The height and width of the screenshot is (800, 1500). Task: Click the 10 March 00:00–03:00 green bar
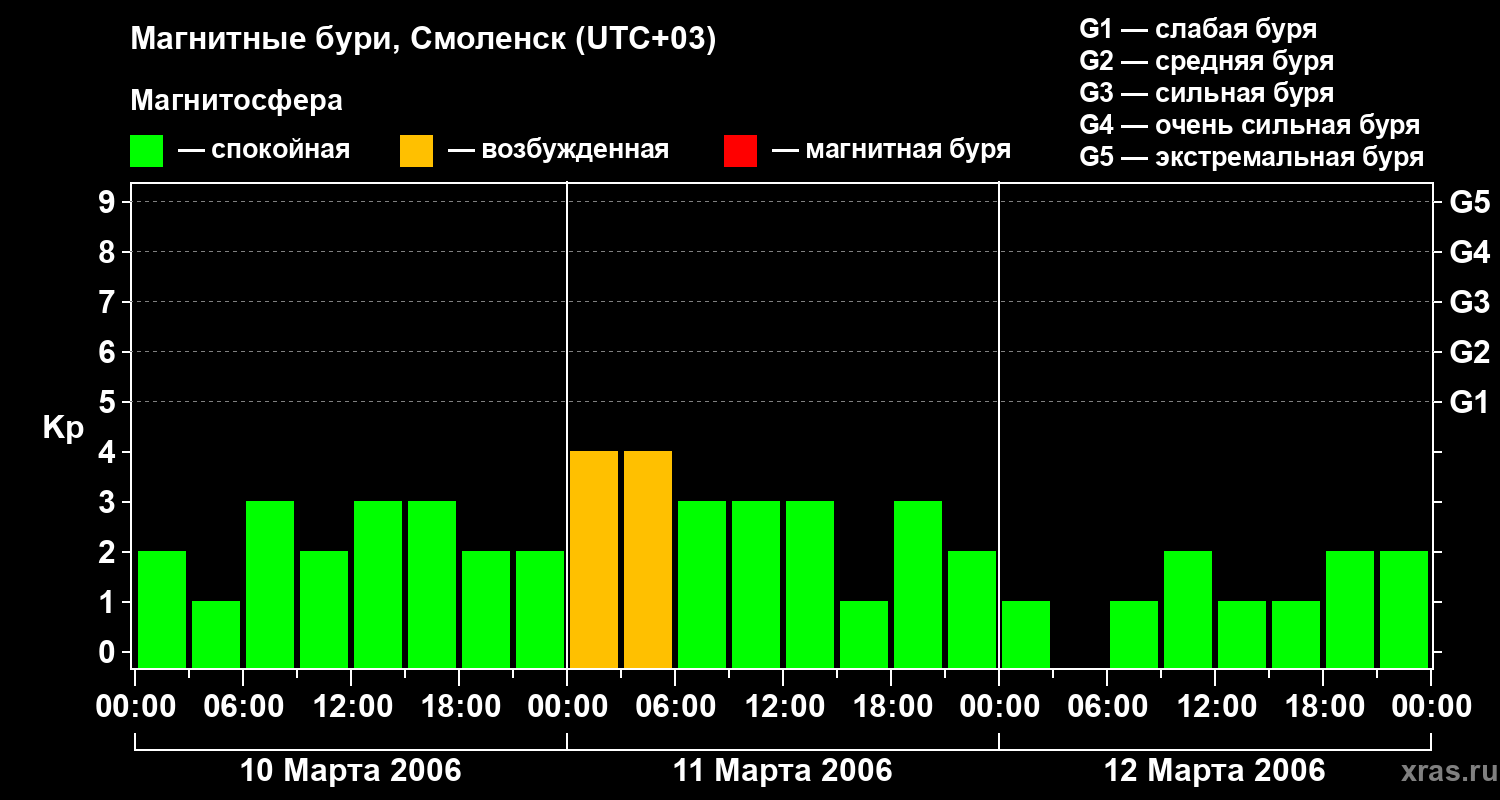coord(162,610)
